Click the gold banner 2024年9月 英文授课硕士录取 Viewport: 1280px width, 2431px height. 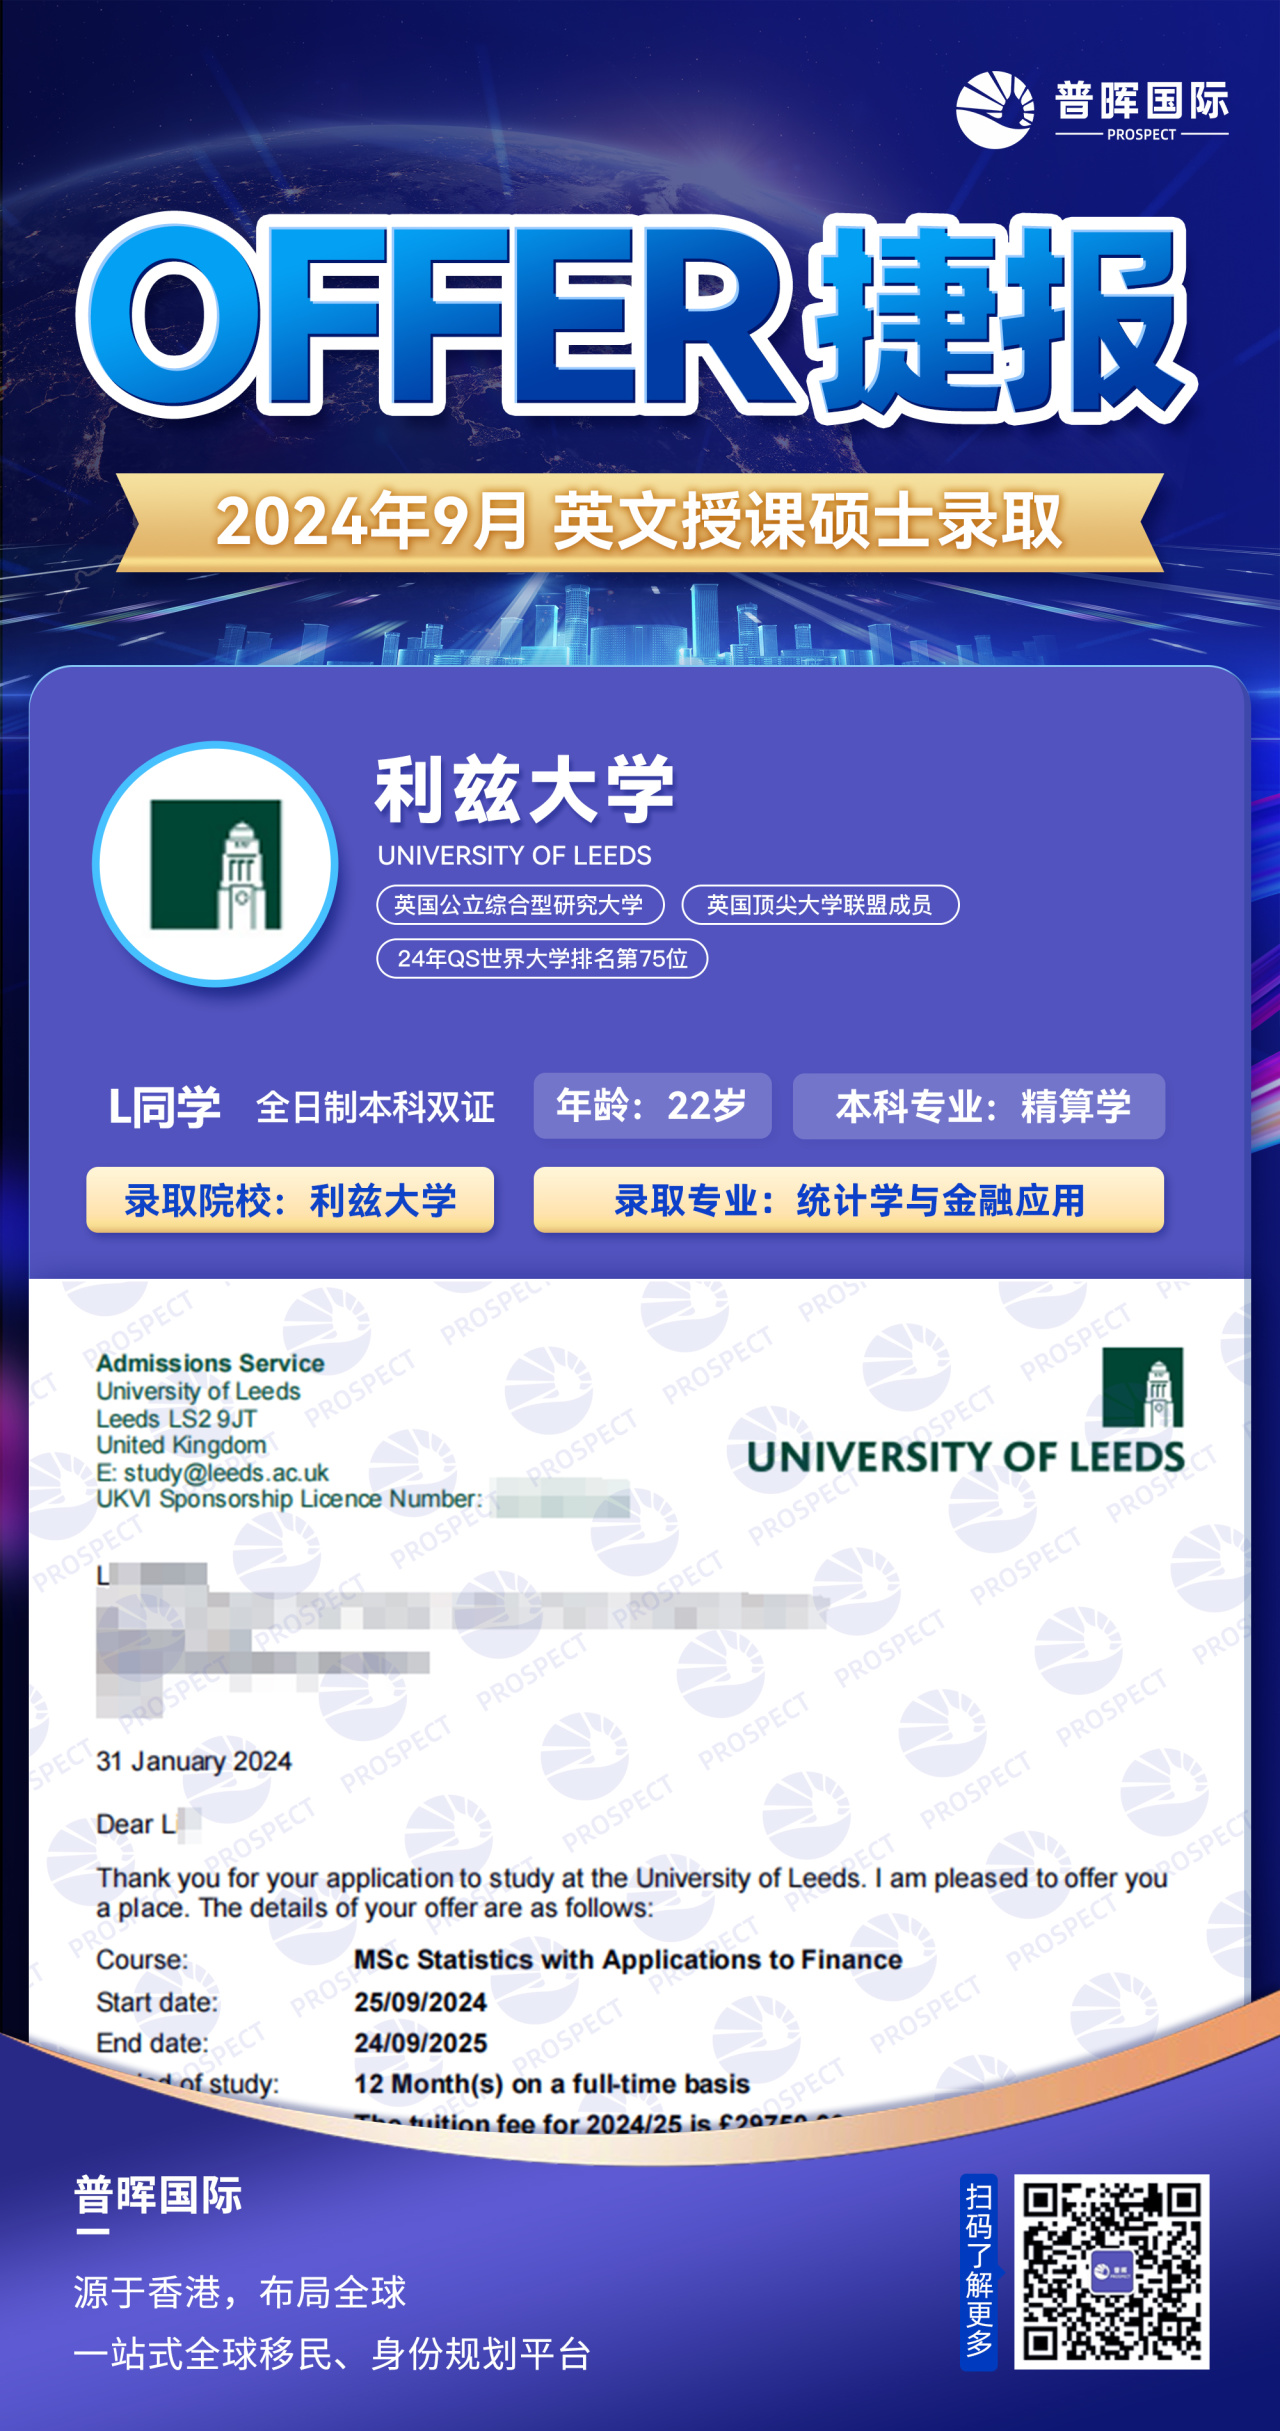click(640, 522)
